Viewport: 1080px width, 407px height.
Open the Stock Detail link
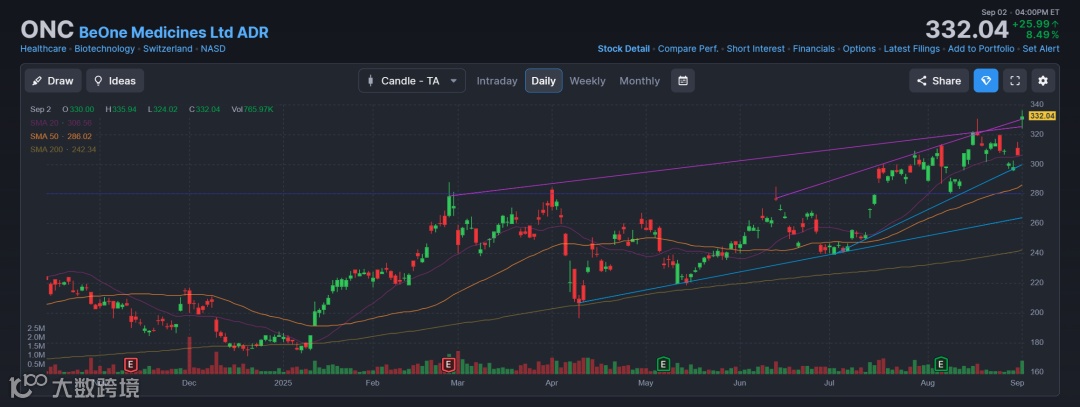click(623, 49)
